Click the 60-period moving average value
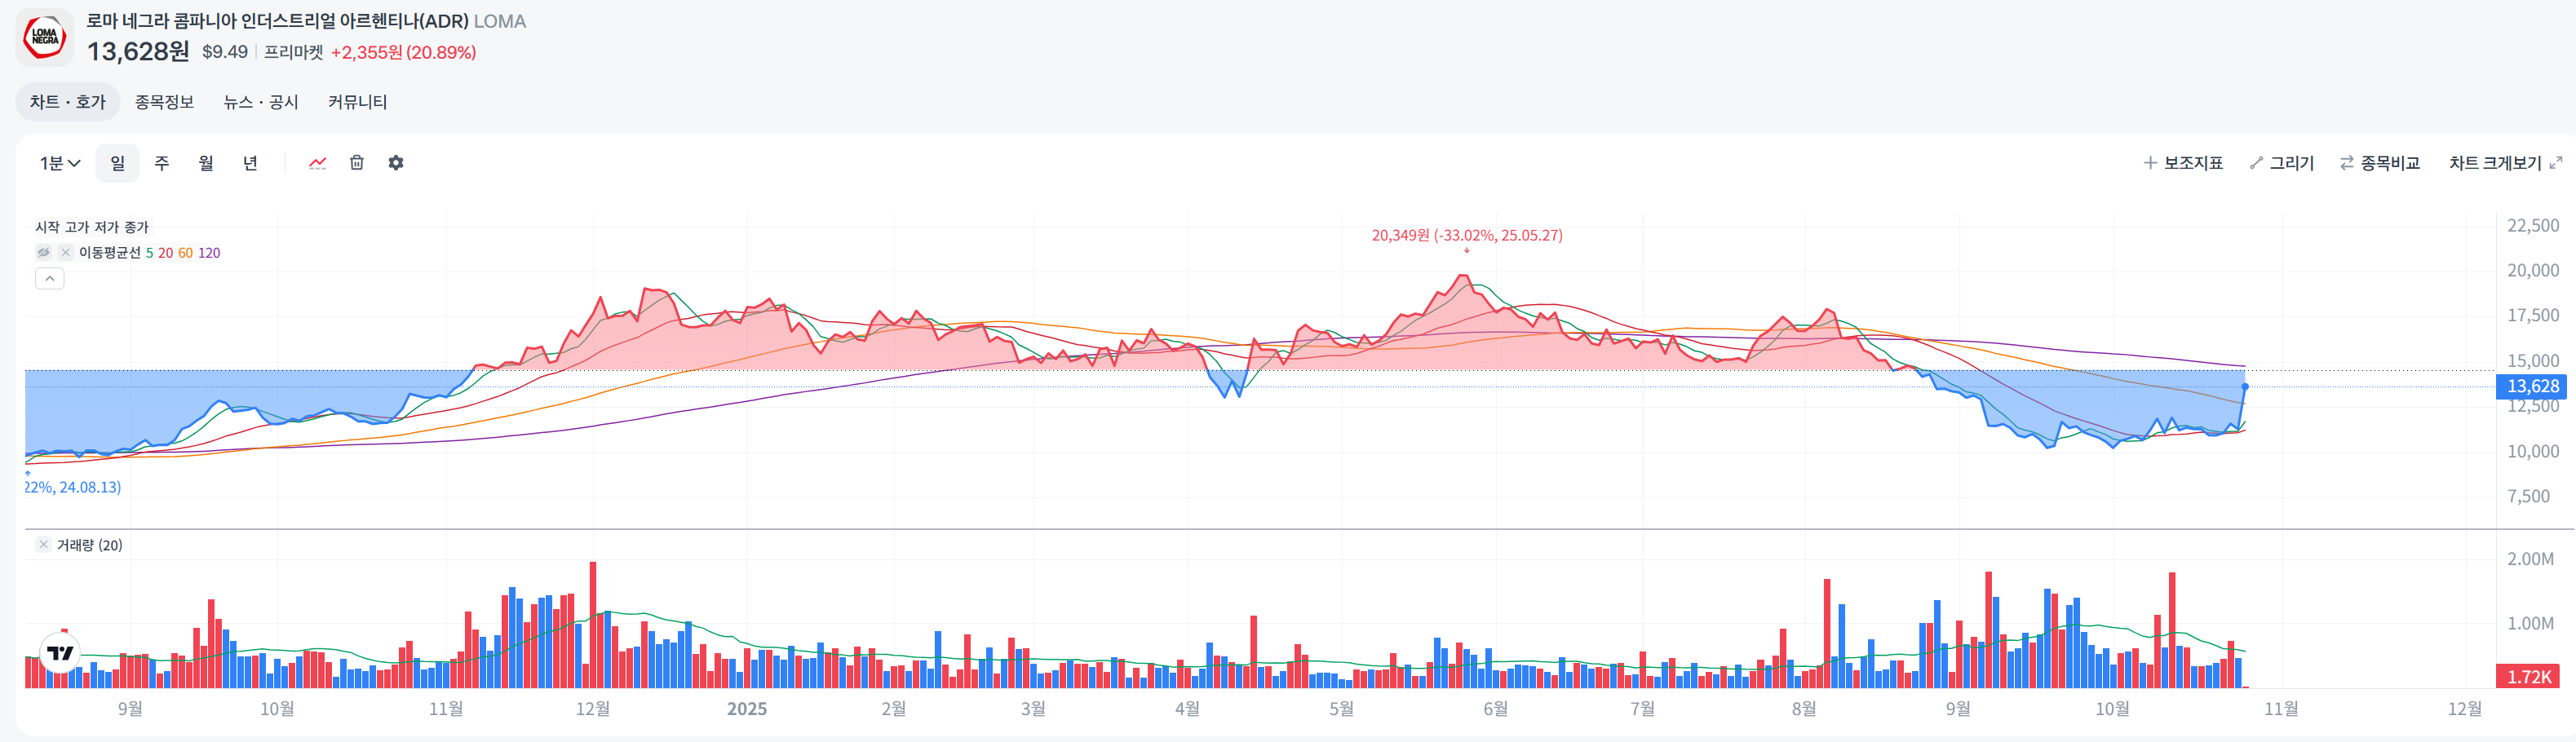This screenshot has width=2576, height=742. point(186,253)
